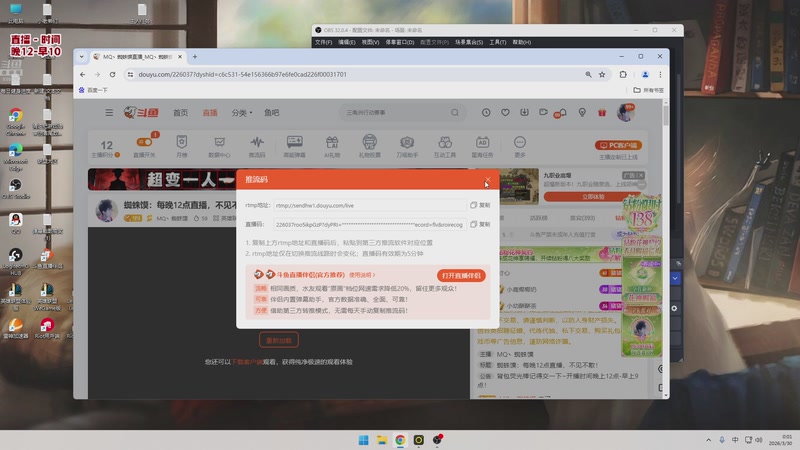Click the 重新加载 button in the player
Image resolution: width=800 pixels, height=450 pixels.
coord(279,340)
